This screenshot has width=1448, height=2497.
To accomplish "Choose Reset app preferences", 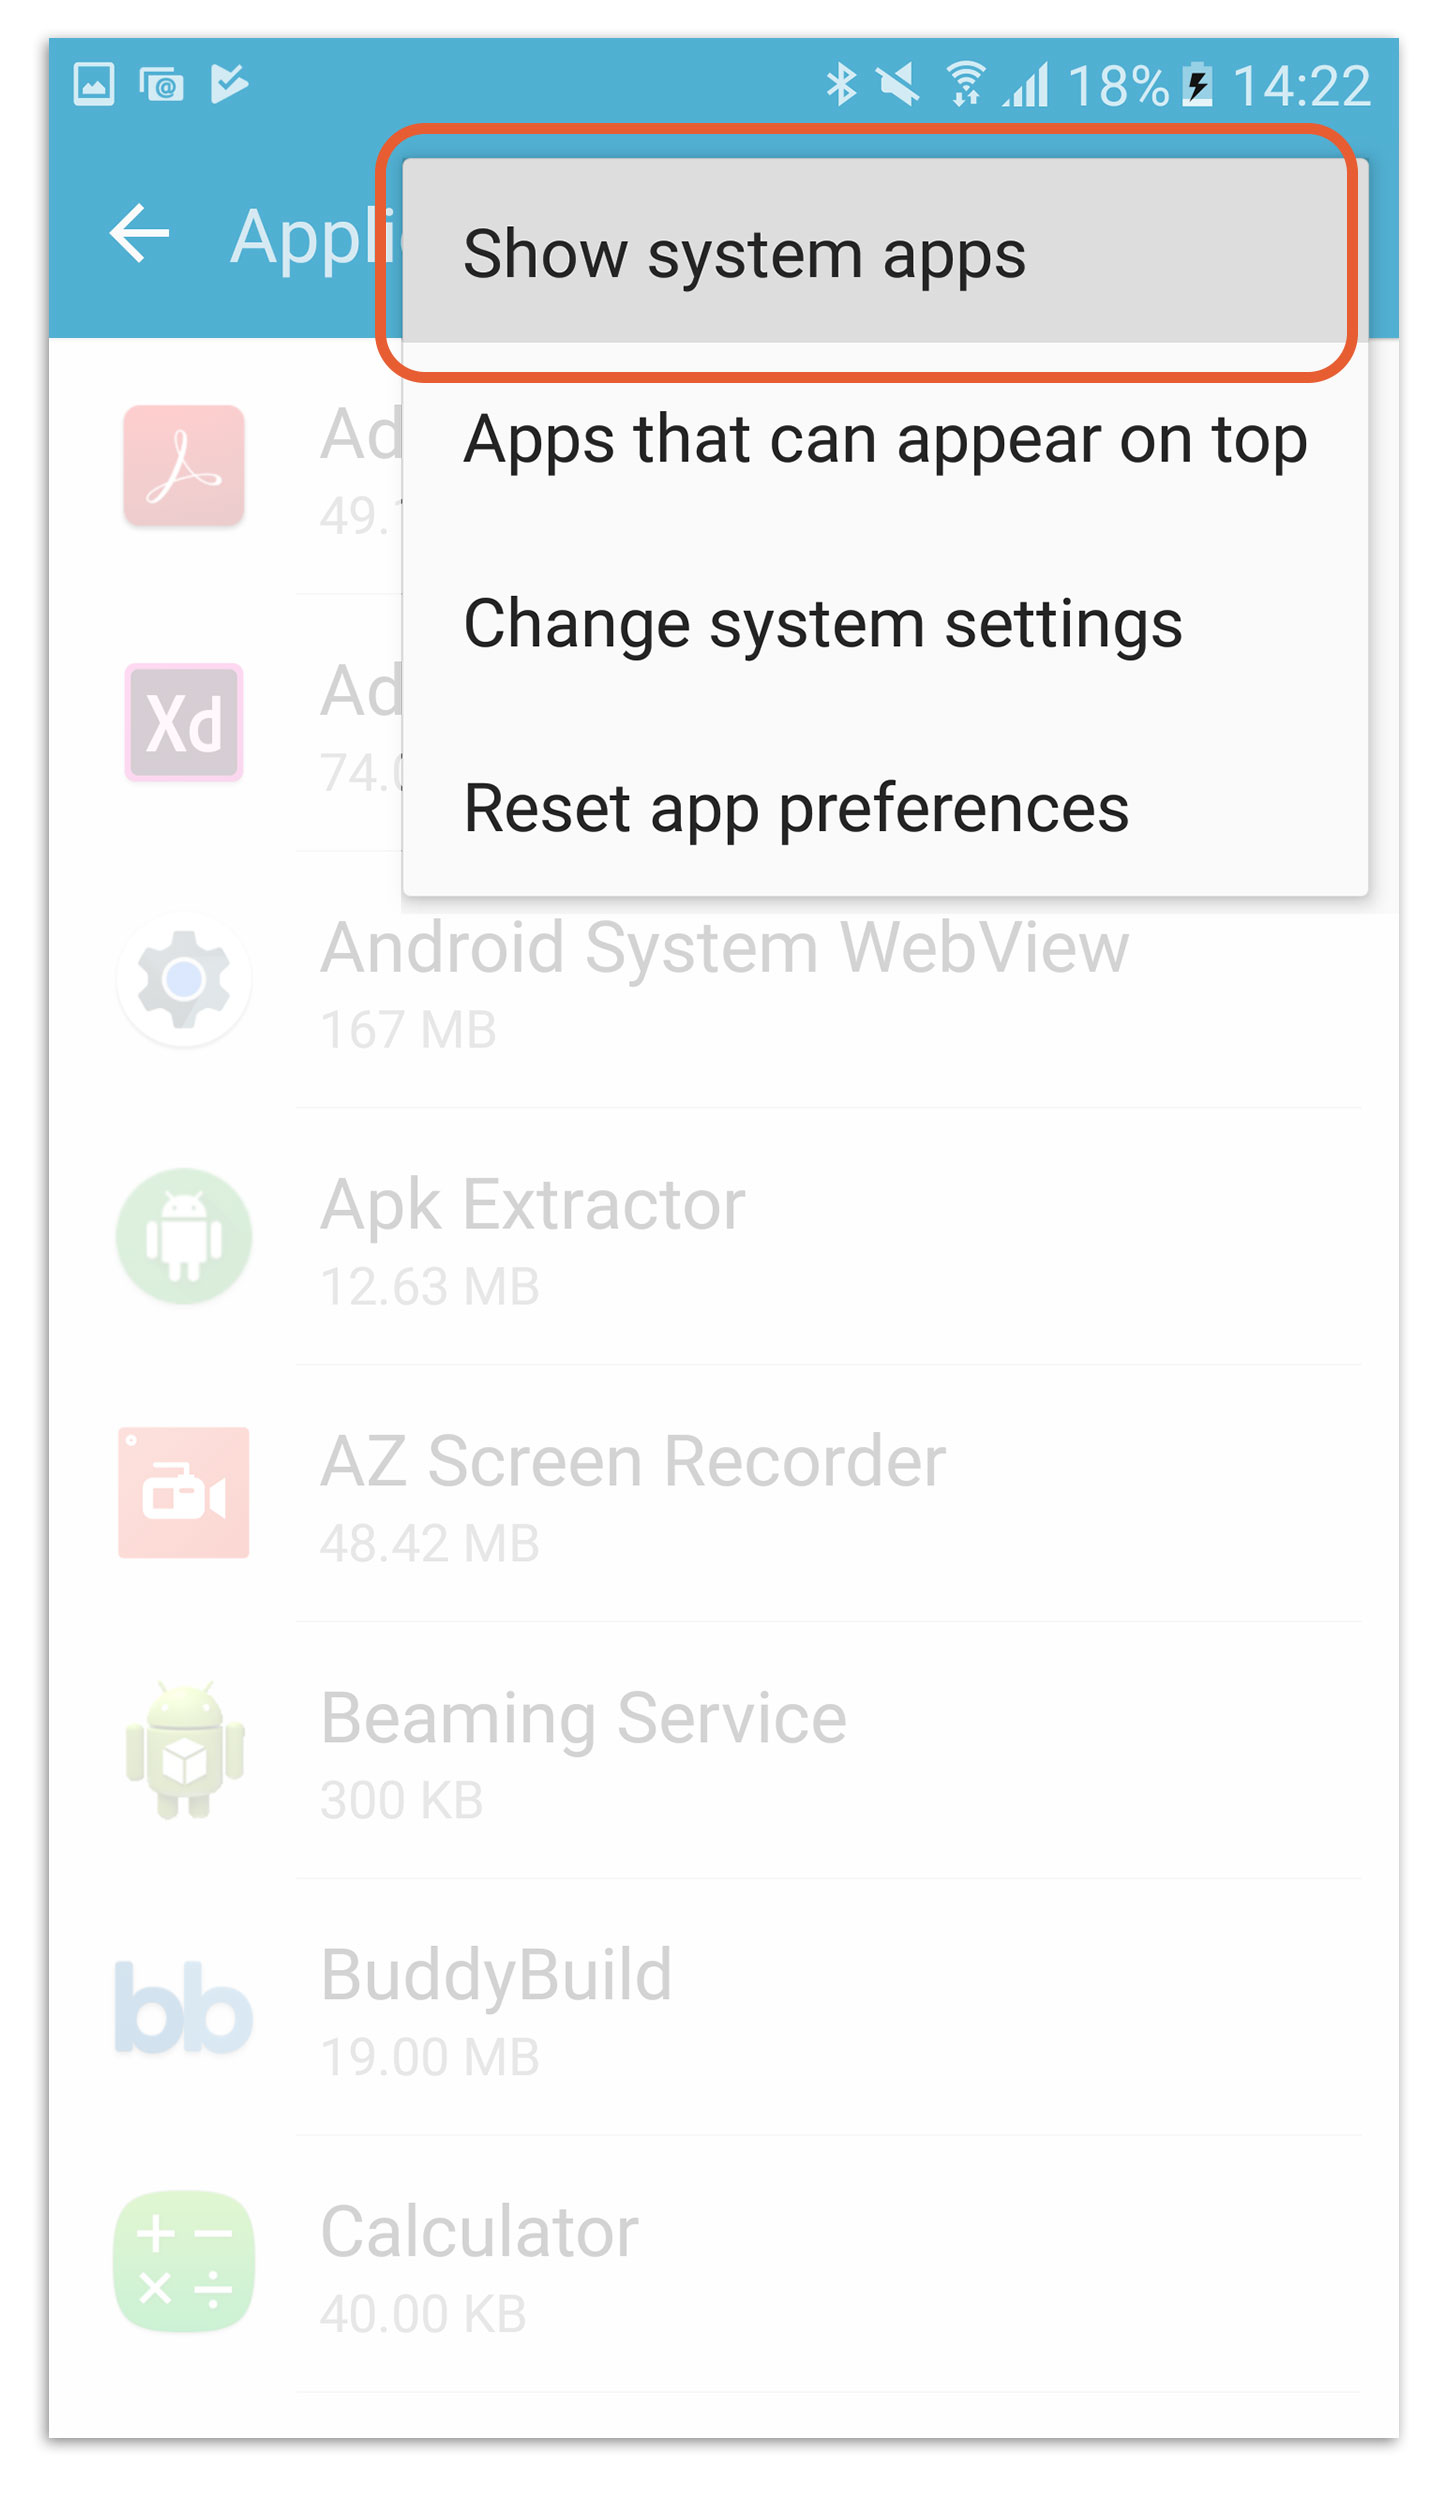I will pos(885,807).
